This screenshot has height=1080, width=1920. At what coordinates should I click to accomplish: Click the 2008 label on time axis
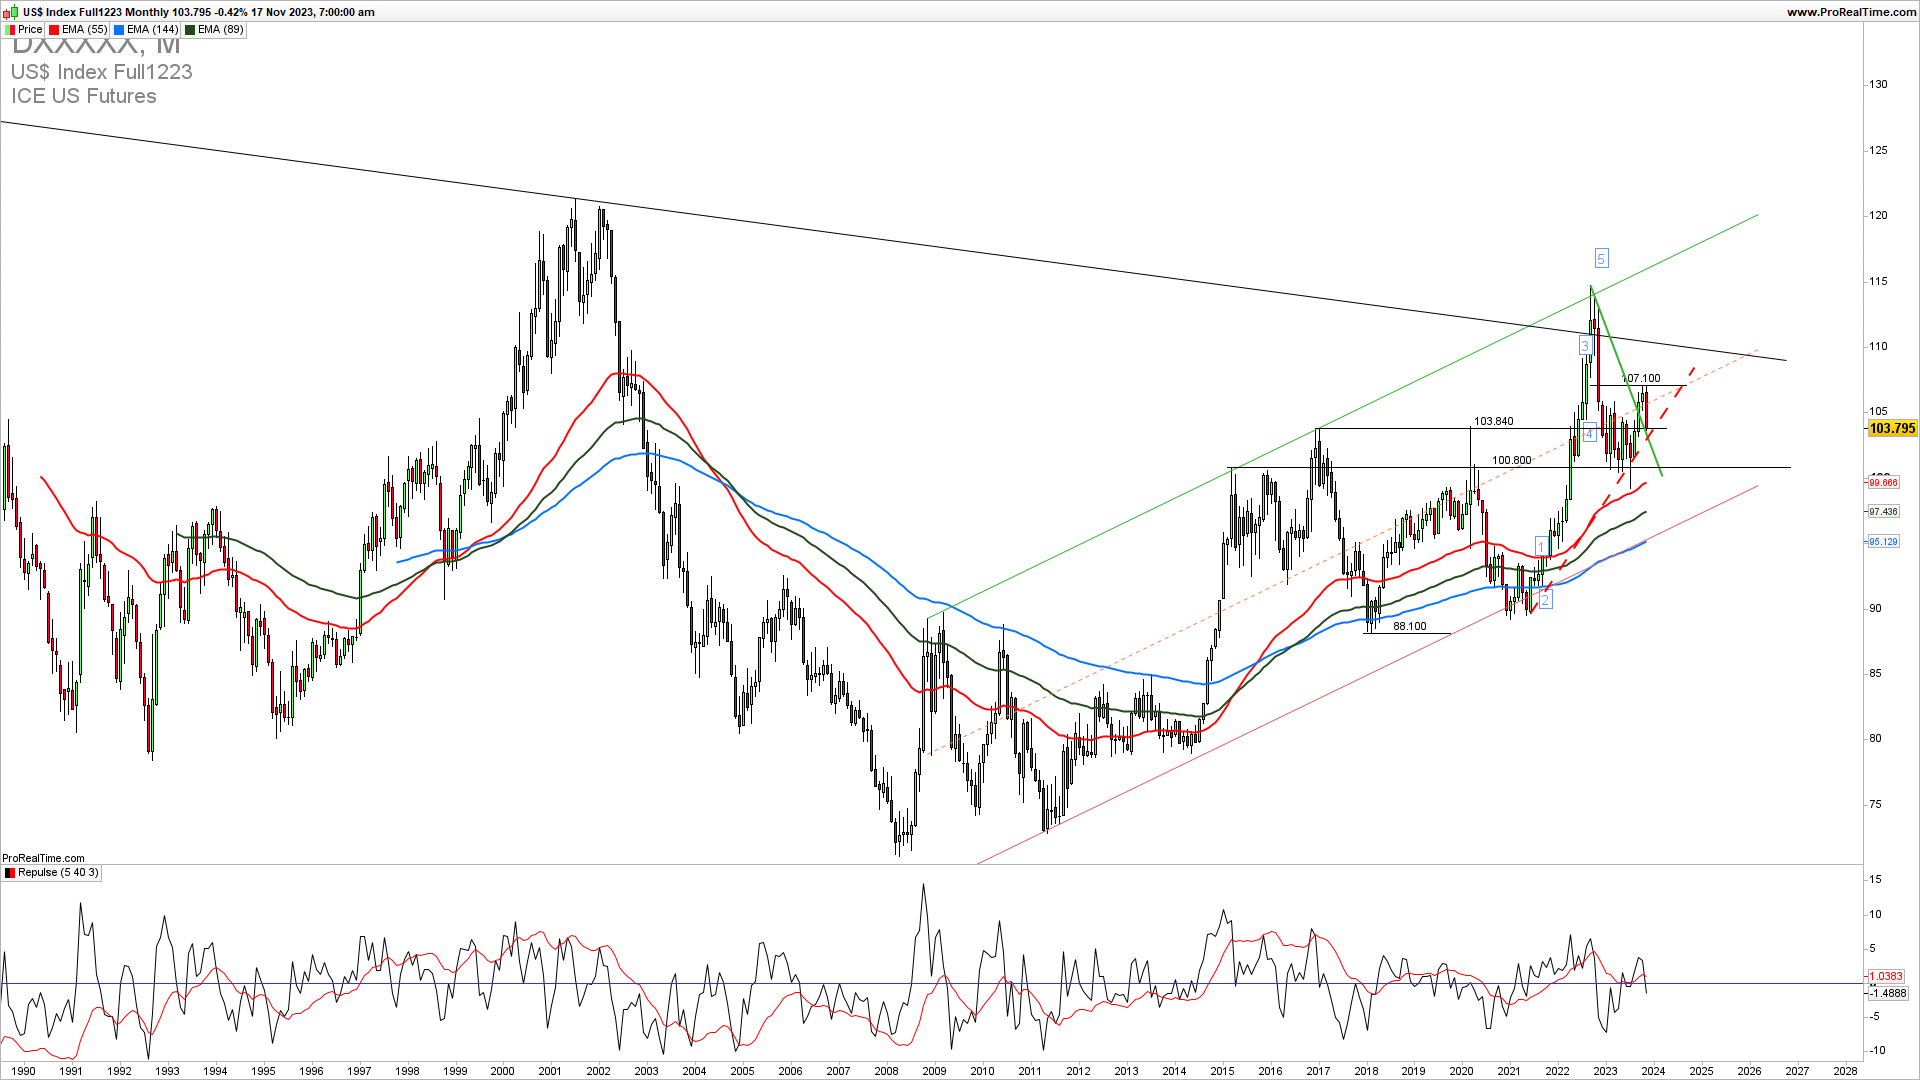(886, 1071)
